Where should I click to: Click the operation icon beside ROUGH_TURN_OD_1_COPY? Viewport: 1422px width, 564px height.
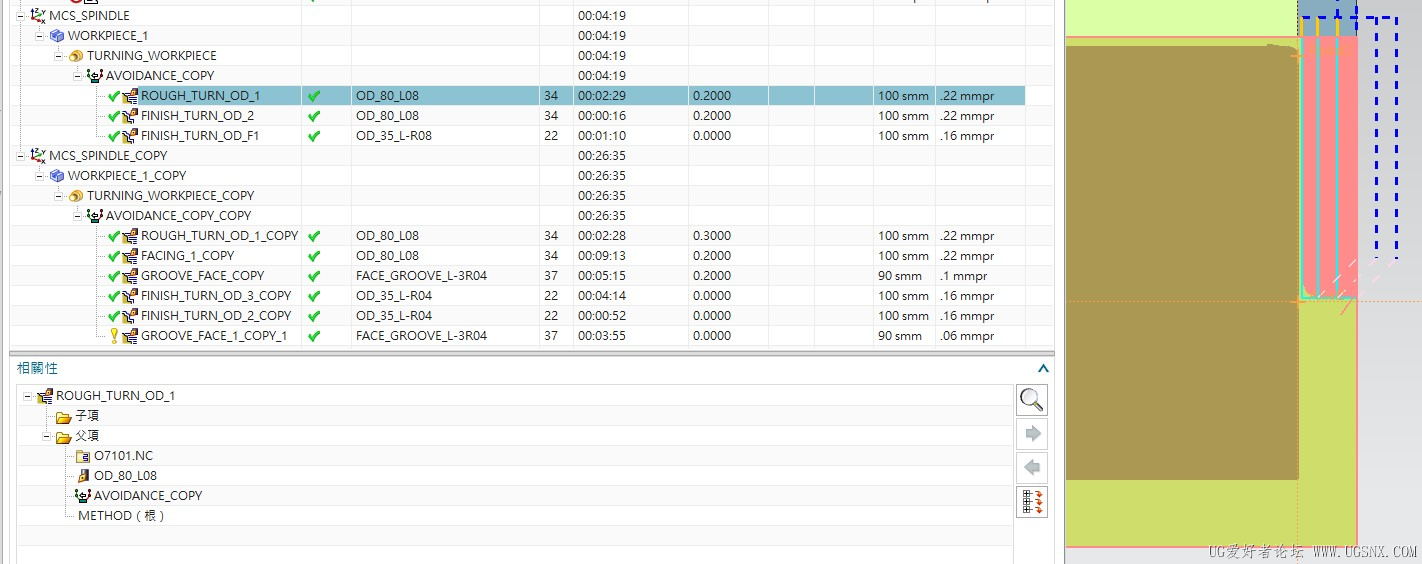[x=130, y=235]
